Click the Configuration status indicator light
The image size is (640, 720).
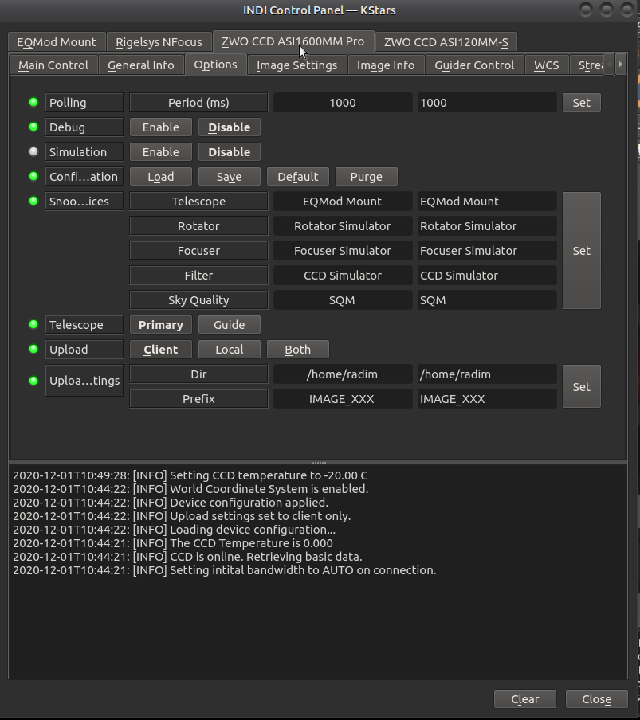tap(33, 176)
